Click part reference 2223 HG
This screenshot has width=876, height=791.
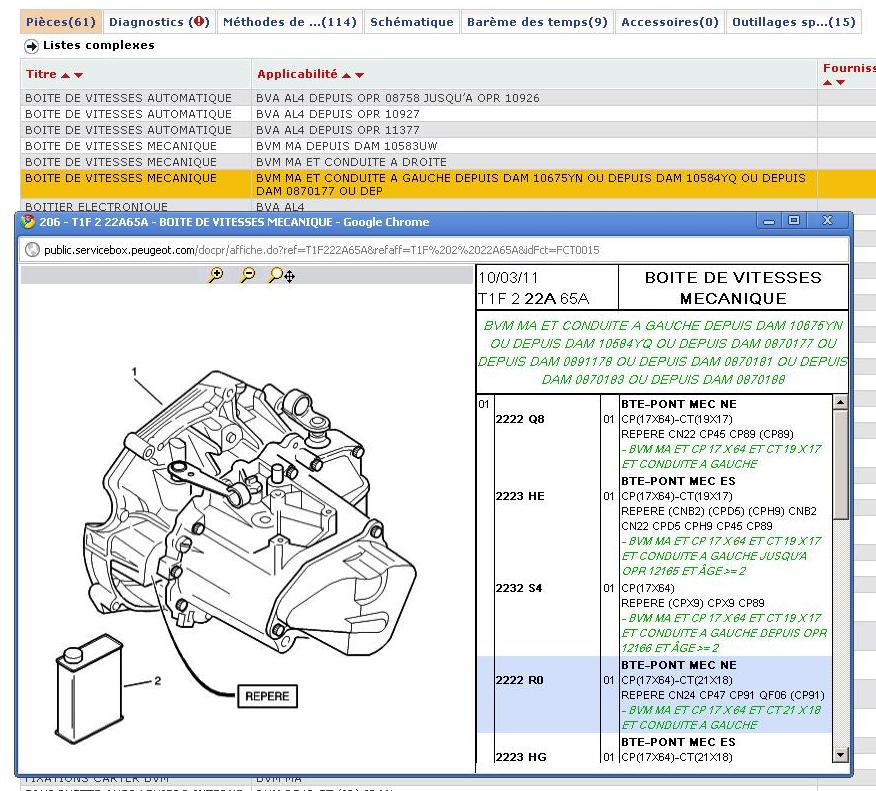(x=521, y=757)
